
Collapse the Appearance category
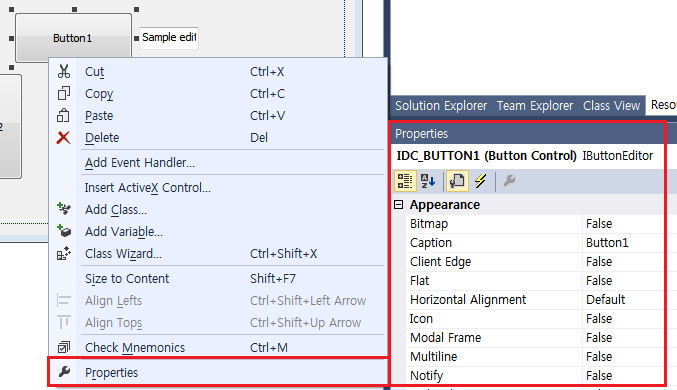[x=399, y=204]
